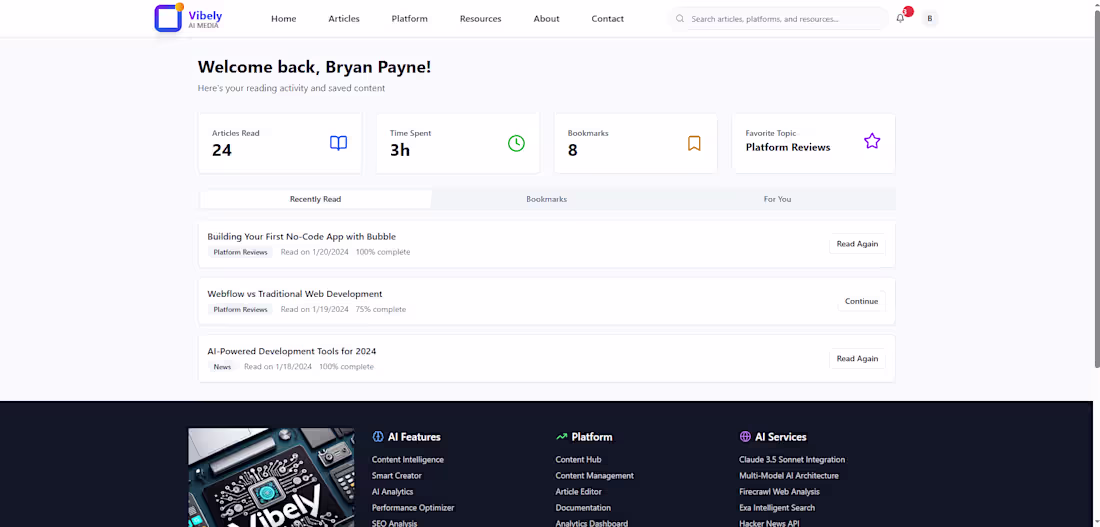Click the Articles Read stat card
Viewport: 1100px width, 527px height.
click(280, 143)
